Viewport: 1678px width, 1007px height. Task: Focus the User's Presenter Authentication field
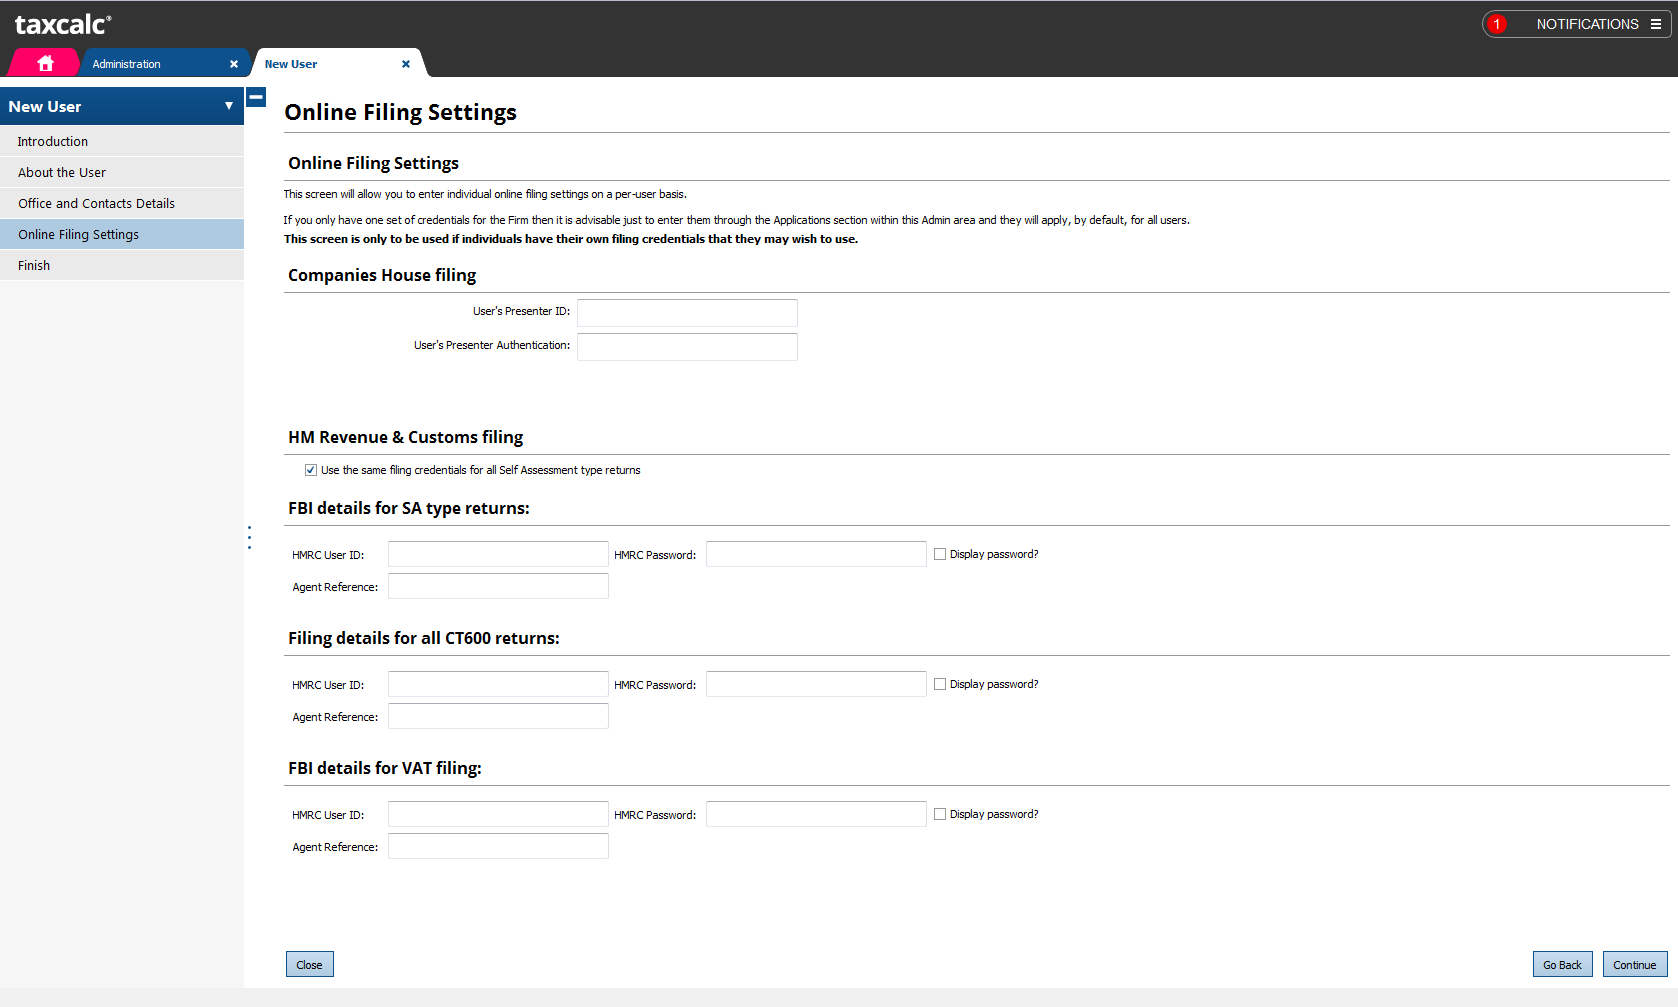pyautogui.click(x=687, y=346)
